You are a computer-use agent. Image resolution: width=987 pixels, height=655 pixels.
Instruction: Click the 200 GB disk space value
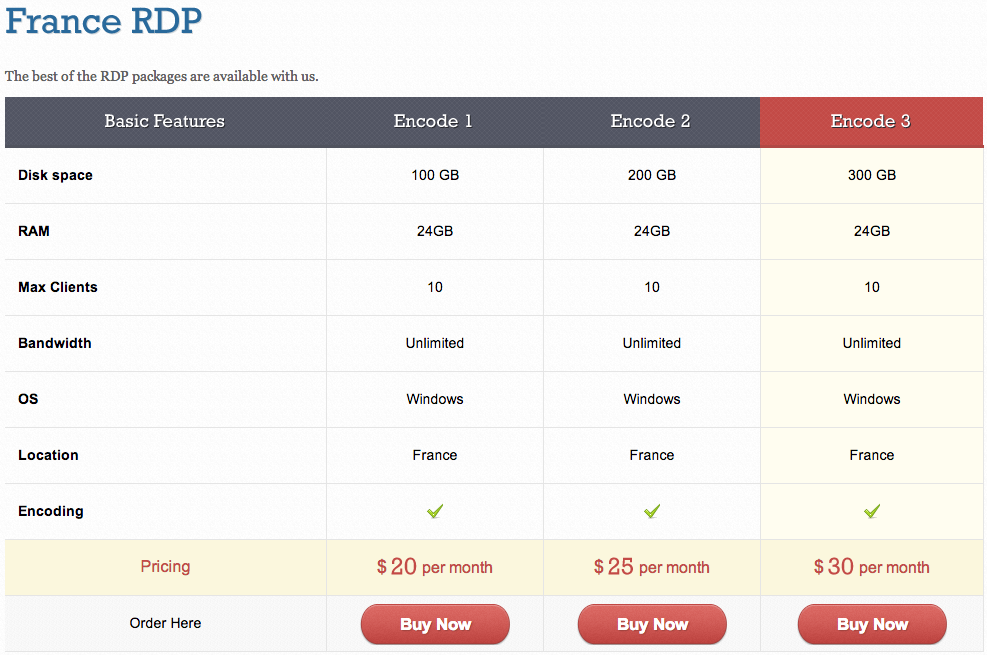point(652,175)
